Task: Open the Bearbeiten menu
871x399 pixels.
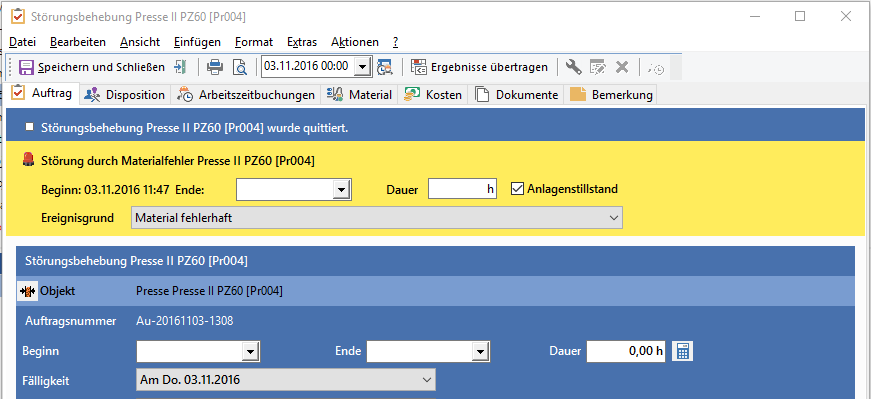Action: coord(78,42)
